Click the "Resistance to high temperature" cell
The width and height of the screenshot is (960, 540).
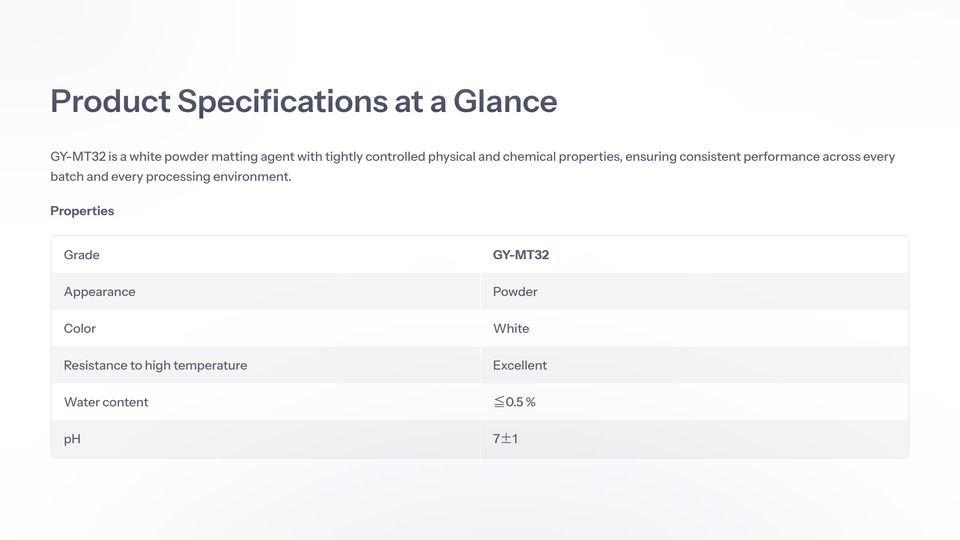pyautogui.click(x=155, y=365)
